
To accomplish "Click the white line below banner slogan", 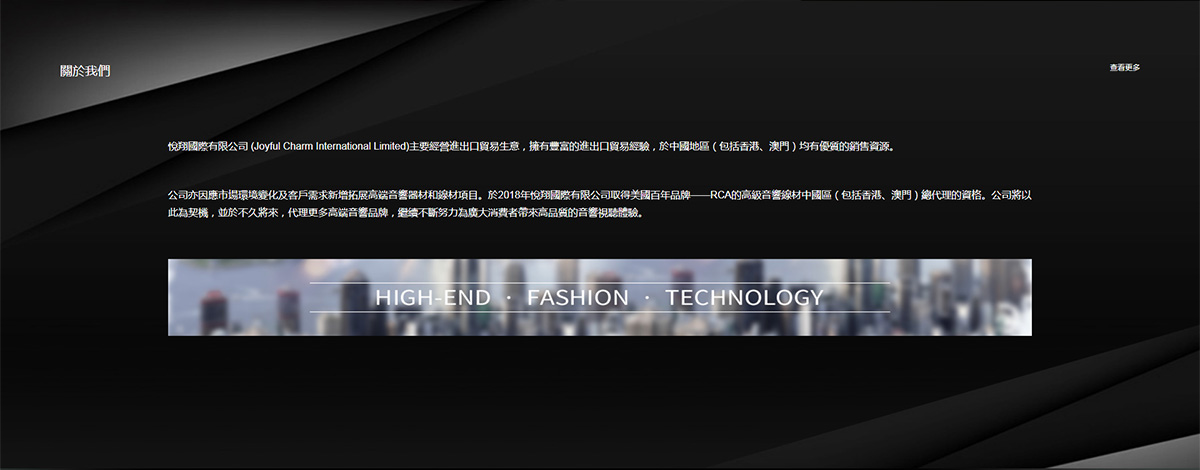I will [600, 312].
